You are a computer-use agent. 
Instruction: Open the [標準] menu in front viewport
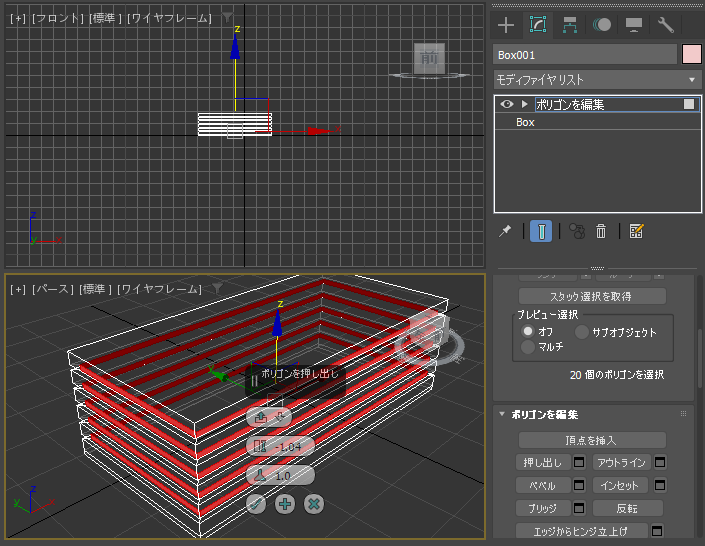pyautogui.click(x=105, y=18)
